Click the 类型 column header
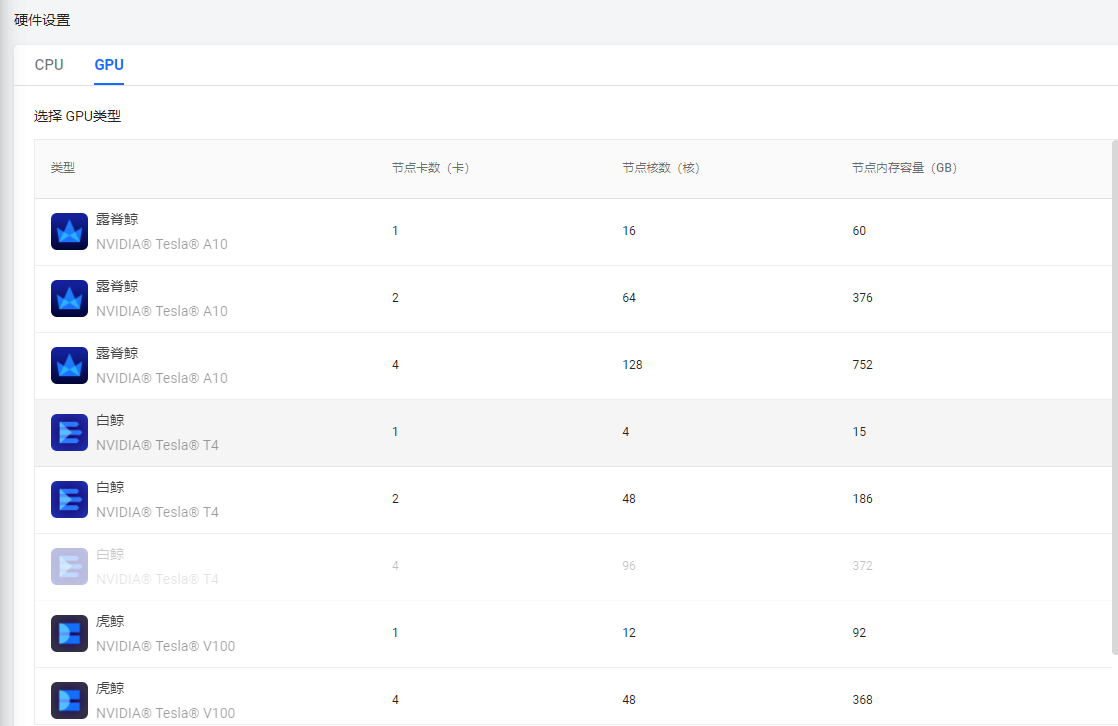Image resolution: width=1118 pixels, height=726 pixels. pos(63,168)
